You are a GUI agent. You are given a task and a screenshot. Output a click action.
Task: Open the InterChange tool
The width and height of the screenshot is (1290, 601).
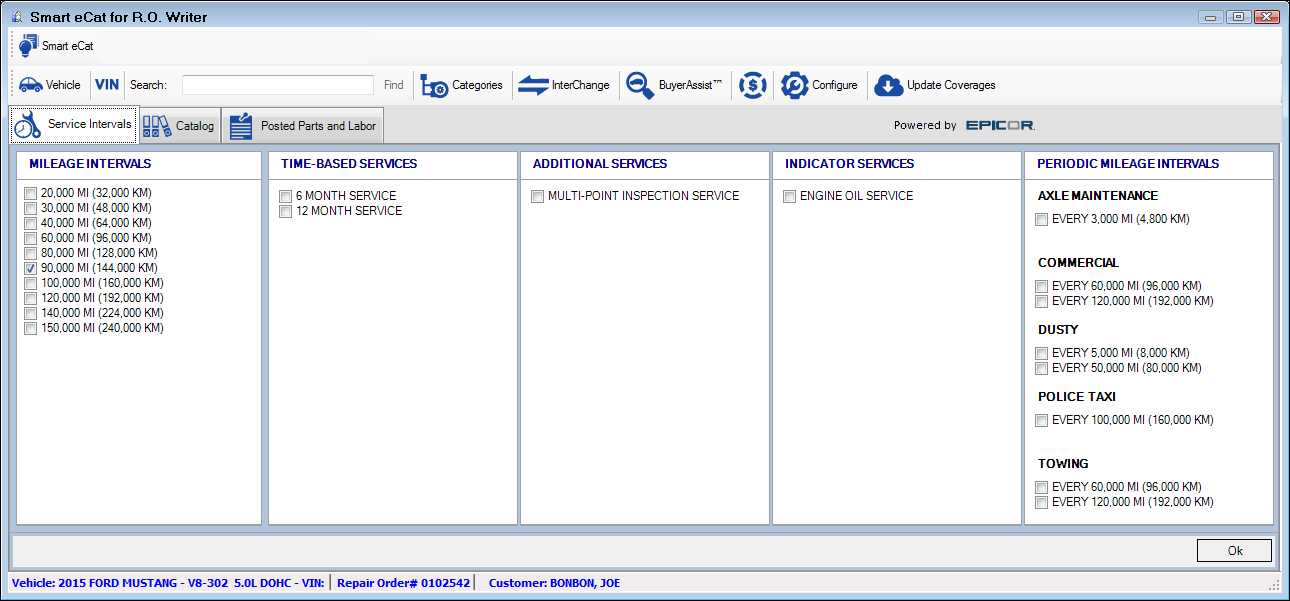pos(565,85)
